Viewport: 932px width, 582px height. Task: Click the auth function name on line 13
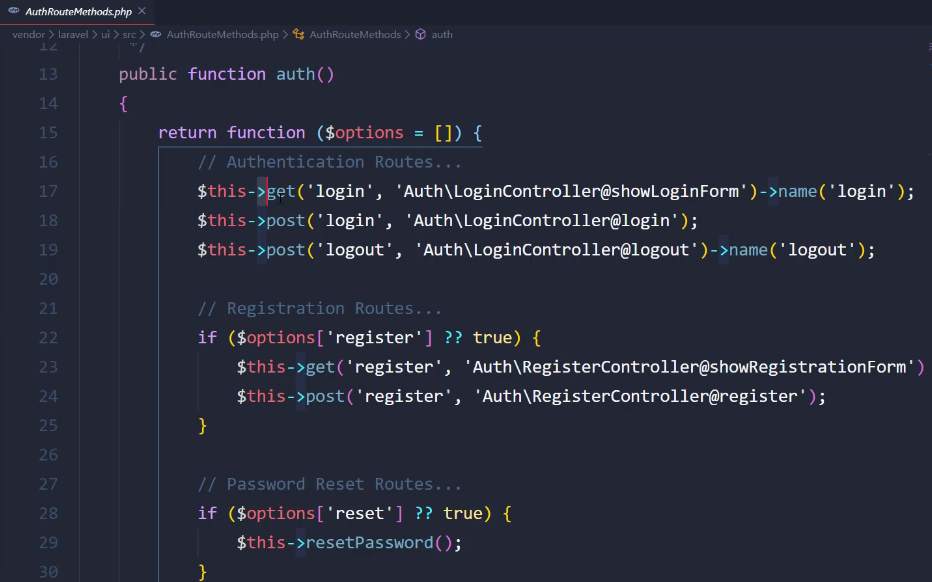(x=295, y=74)
